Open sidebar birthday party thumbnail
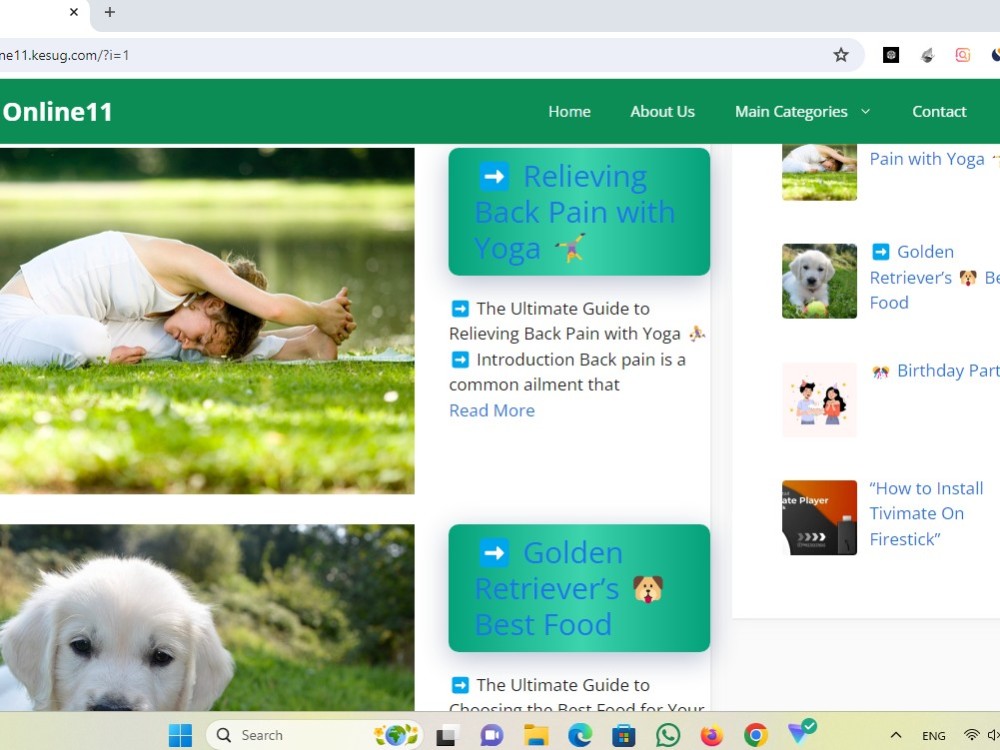 [x=819, y=401]
